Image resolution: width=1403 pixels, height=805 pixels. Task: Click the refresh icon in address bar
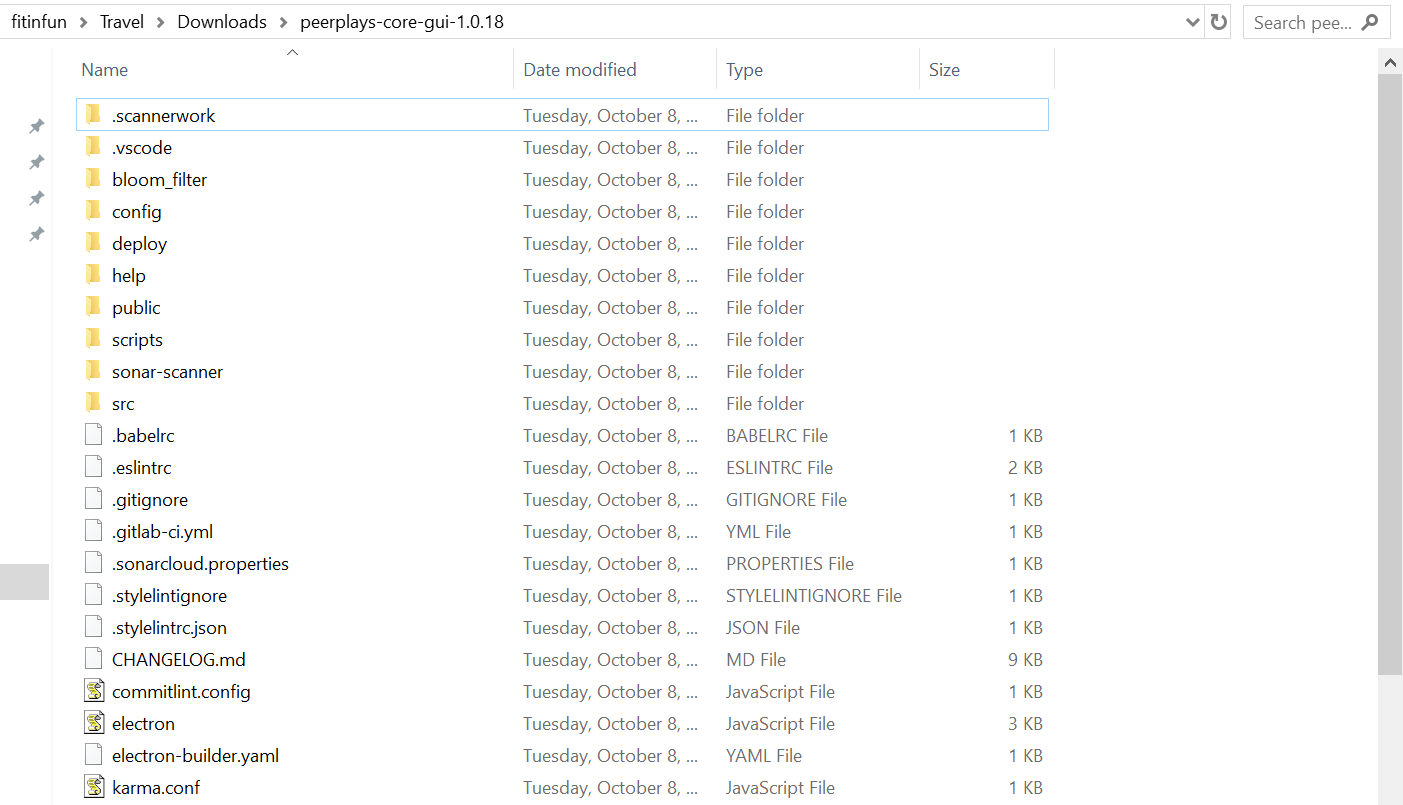tap(1218, 22)
